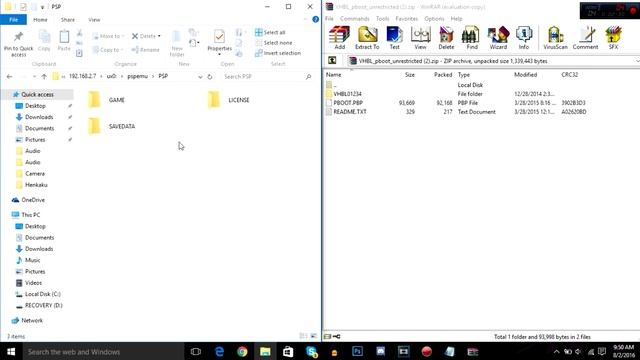Screen dimensions: 640x360
Task: Expand the Delete dropdown arrow
Action: [159, 36]
